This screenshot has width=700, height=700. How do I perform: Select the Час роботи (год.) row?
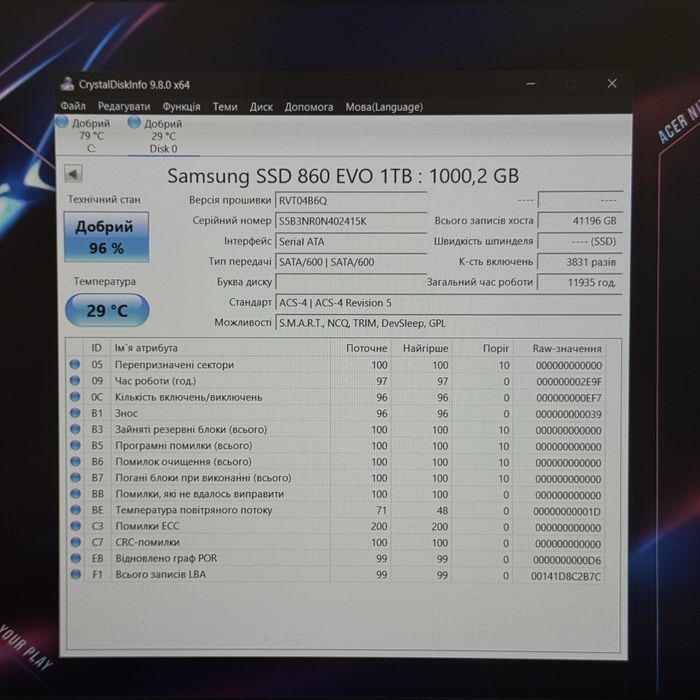coord(336,381)
